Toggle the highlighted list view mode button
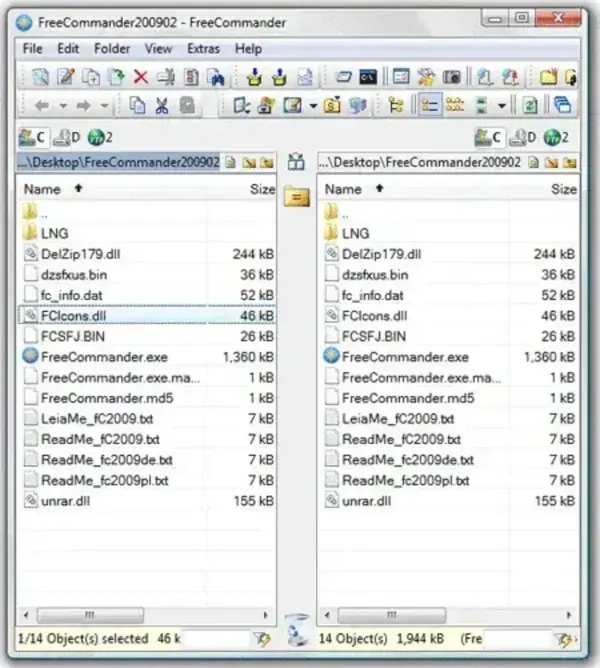This screenshot has width=600, height=668. click(x=430, y=105)
